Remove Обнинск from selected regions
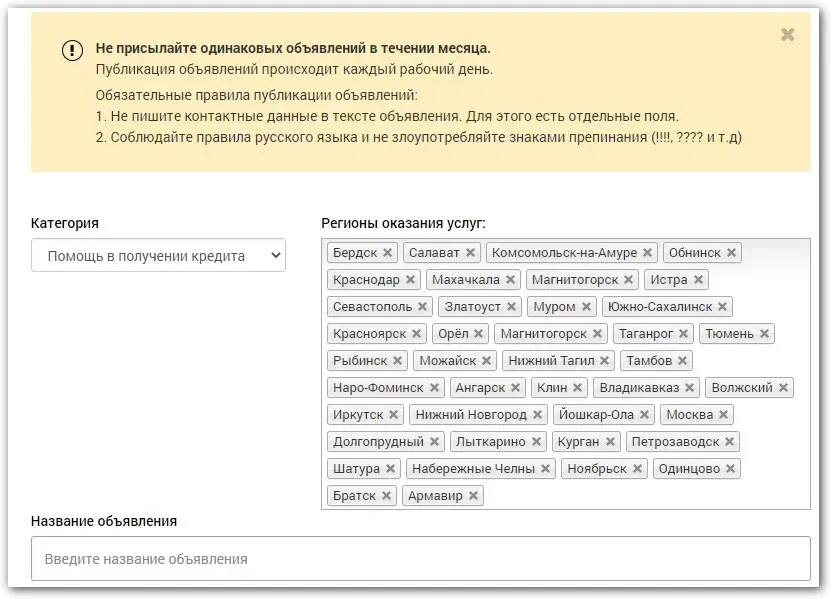The width and height of the screenshot is (831, 599). [731, 253]
